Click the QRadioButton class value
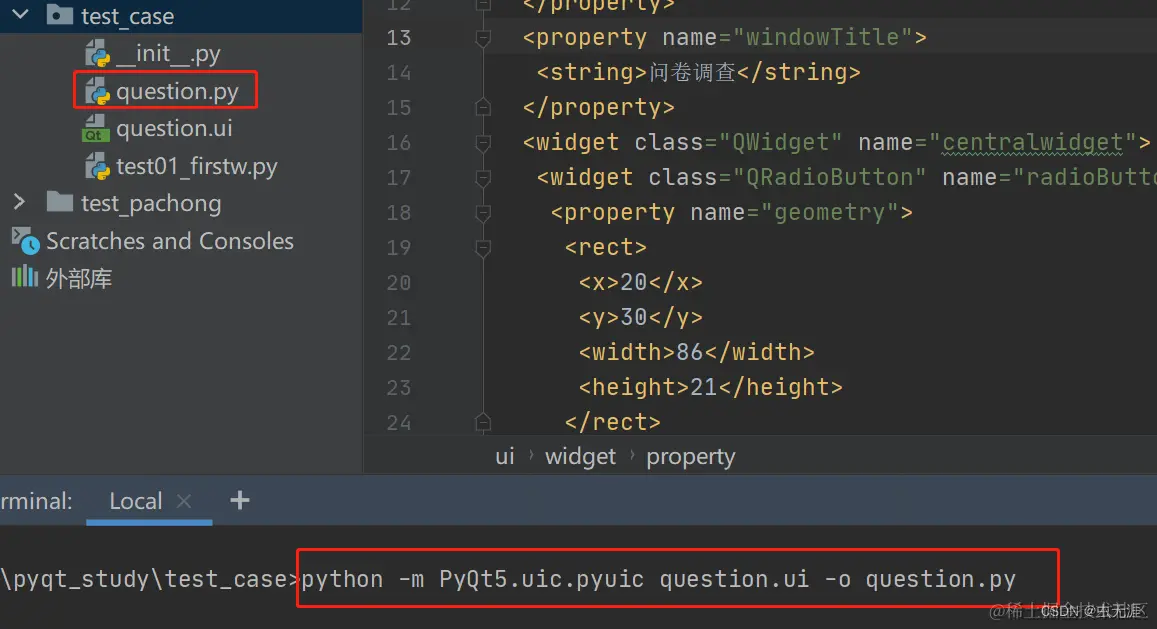 pos(829,177)
